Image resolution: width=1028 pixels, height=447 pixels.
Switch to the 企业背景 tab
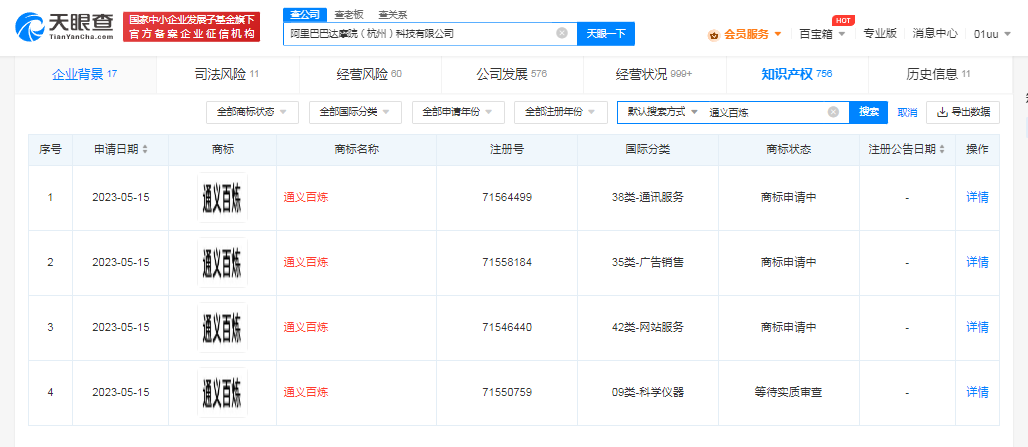[85, 74]
